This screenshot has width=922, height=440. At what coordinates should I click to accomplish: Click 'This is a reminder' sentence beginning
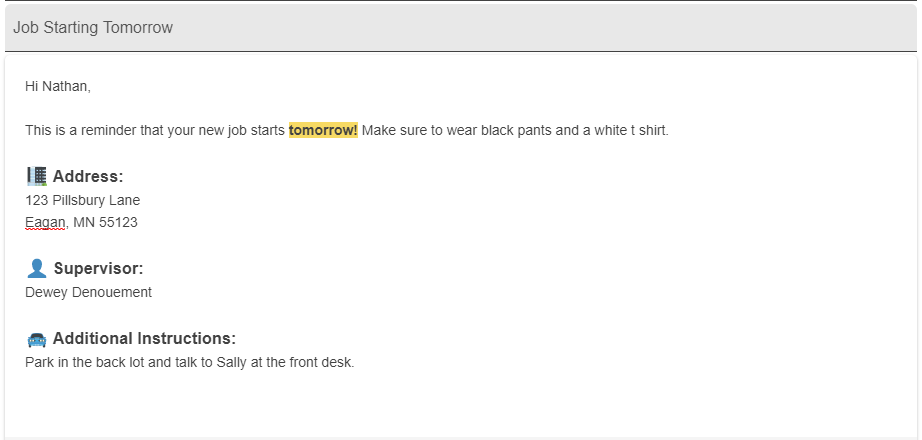point(80,131)
